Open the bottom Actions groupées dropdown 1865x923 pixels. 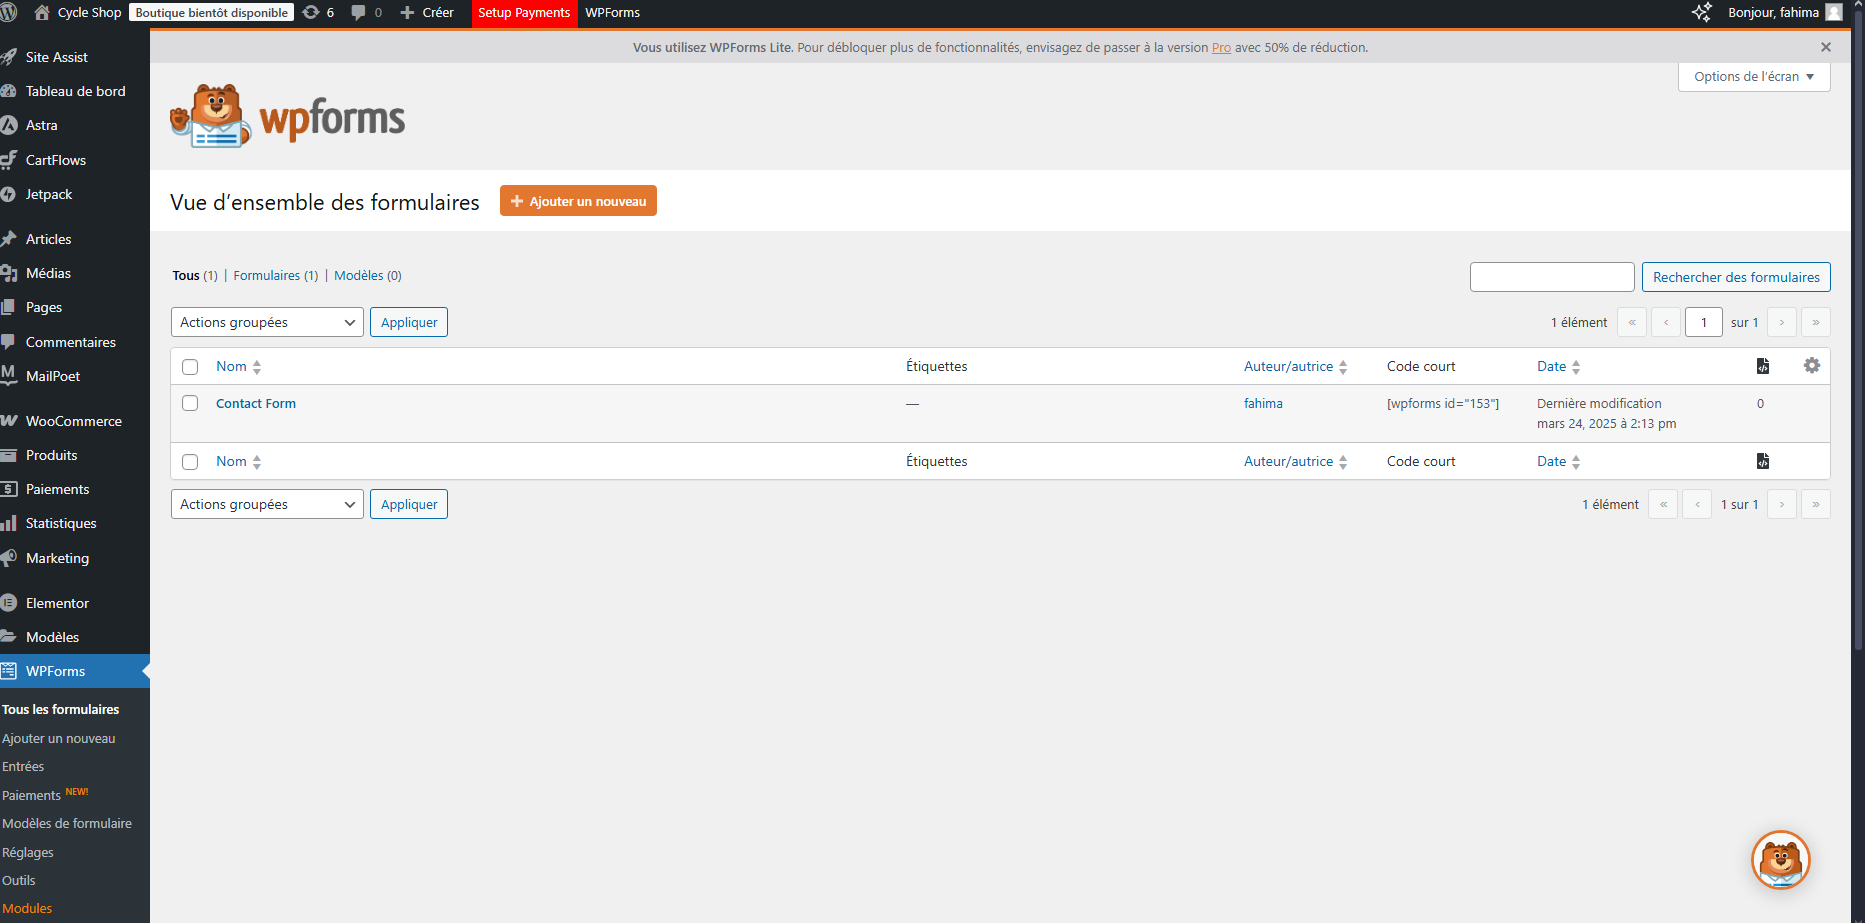tap(267, 504)
